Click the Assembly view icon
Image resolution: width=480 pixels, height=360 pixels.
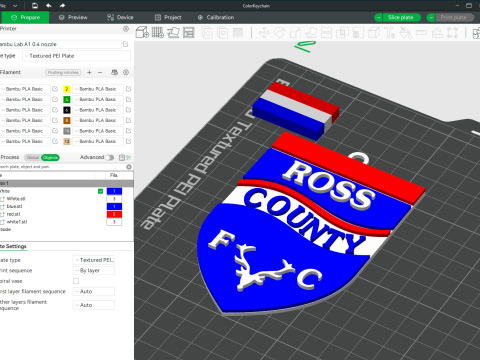click(477, 33)
